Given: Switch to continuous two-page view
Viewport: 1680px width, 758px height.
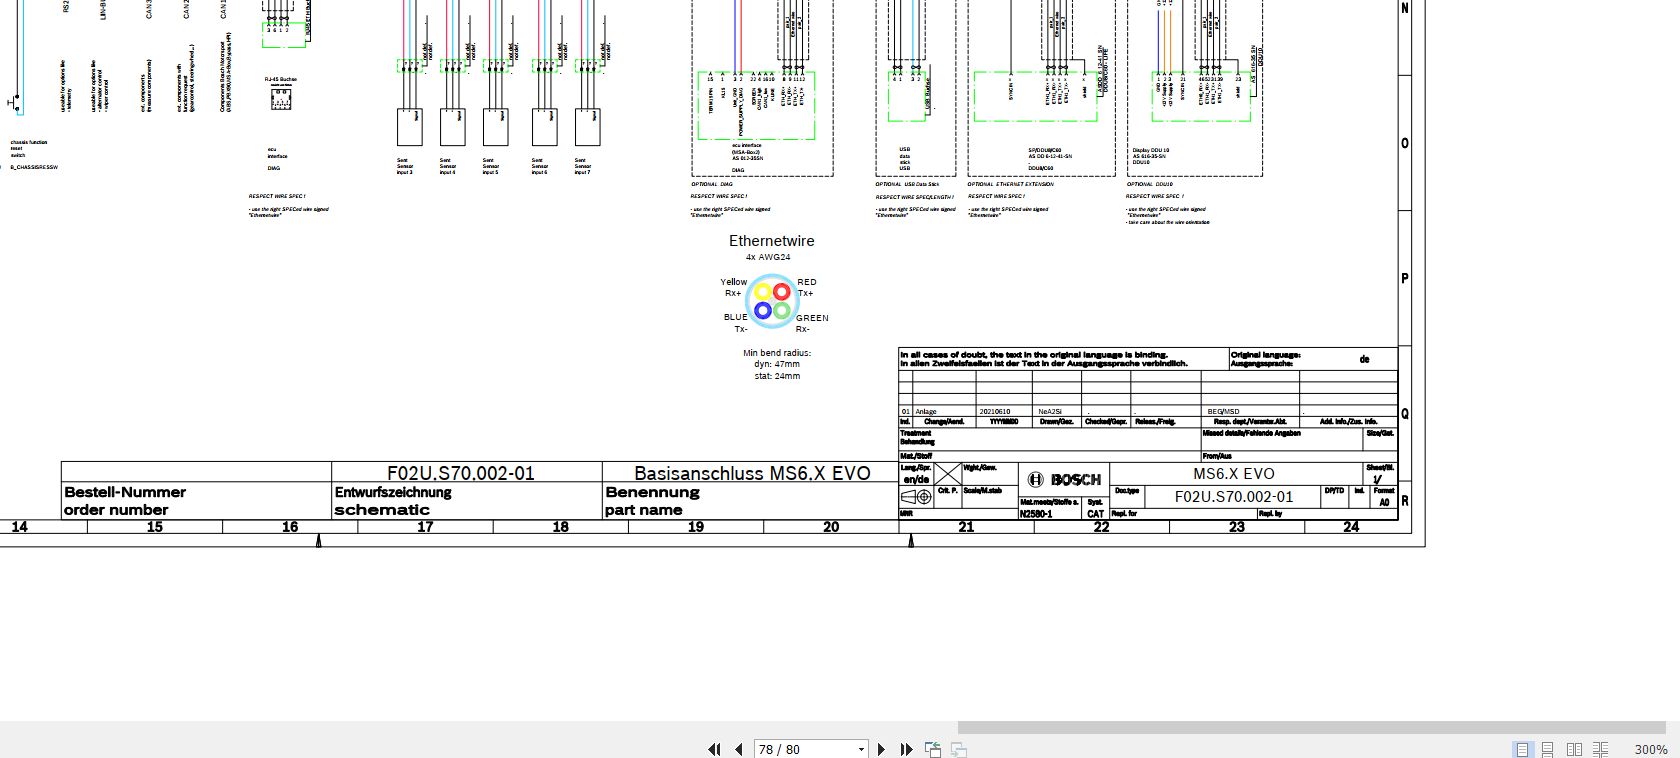Looking at the screenshot, I should tap(1600, 749).
